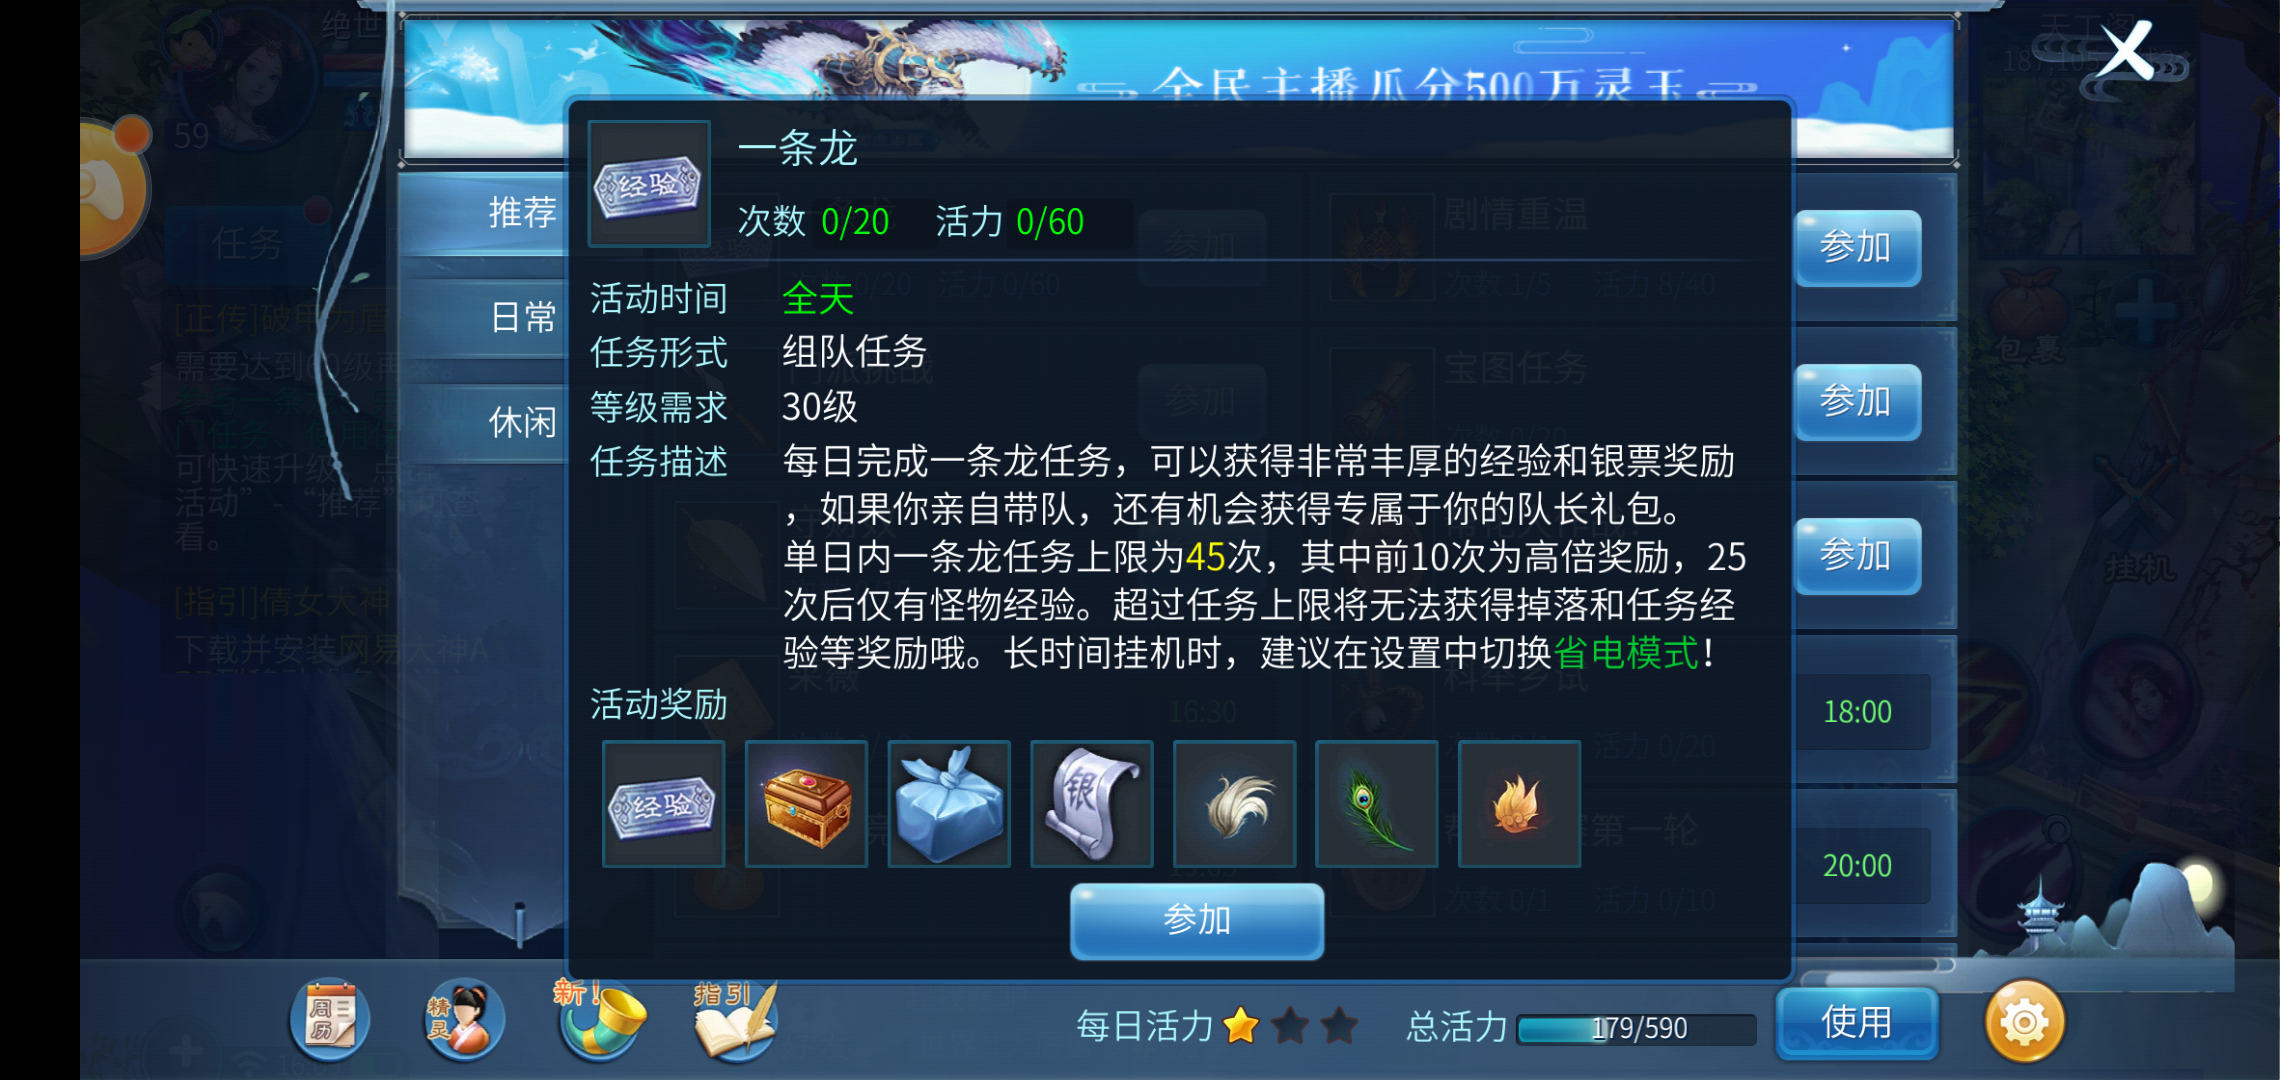2280x1080 pixels.
Task: Click the 总活力 179/590 progress bar
Action: pos(1636,1028)
